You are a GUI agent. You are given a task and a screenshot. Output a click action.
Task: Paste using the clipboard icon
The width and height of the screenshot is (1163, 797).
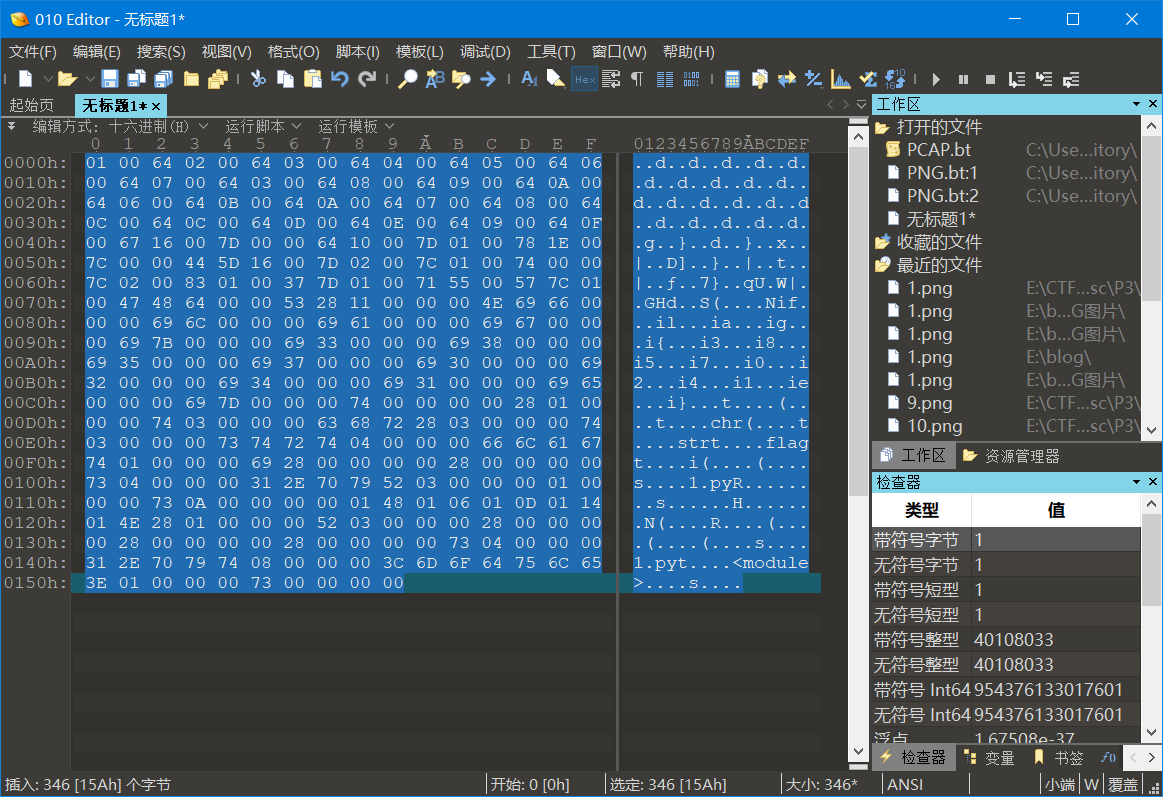312,79
